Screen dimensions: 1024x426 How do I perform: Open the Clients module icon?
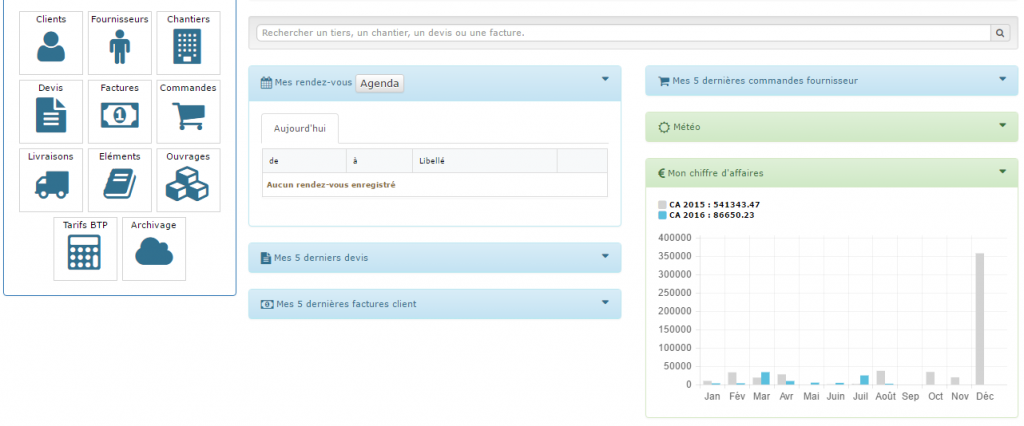50,47
